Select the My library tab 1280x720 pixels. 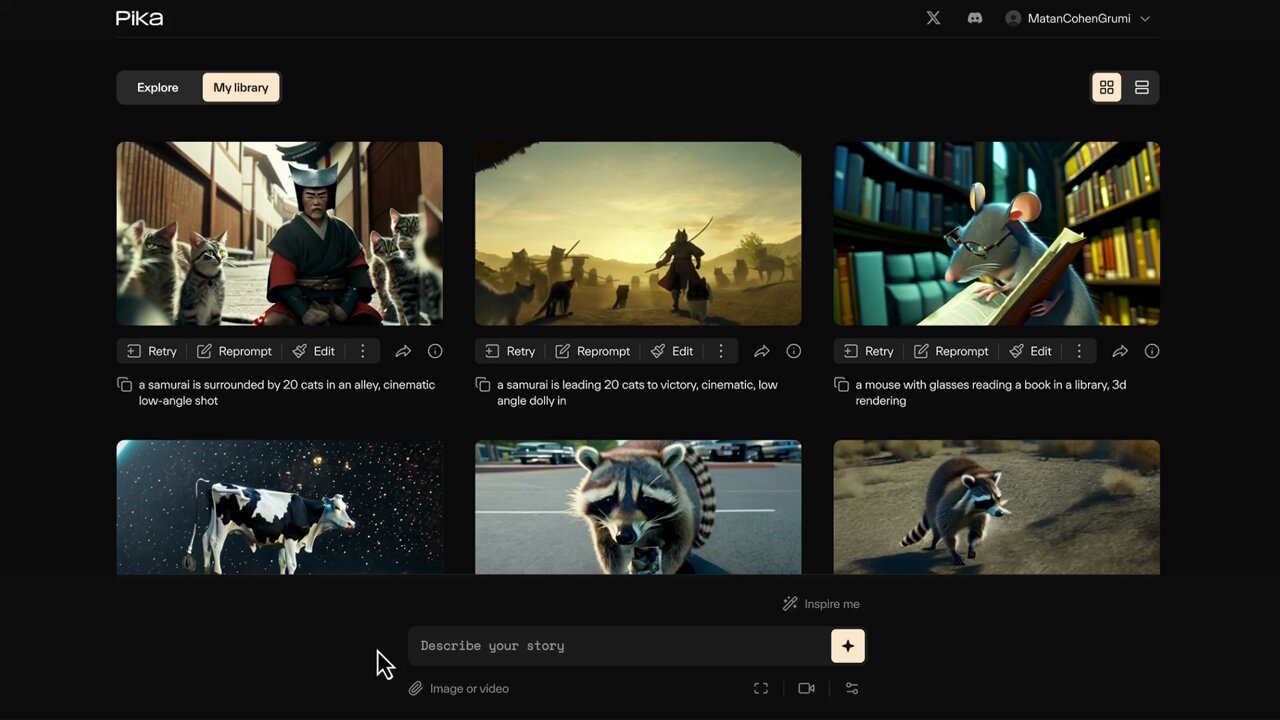tap(241, 88)
